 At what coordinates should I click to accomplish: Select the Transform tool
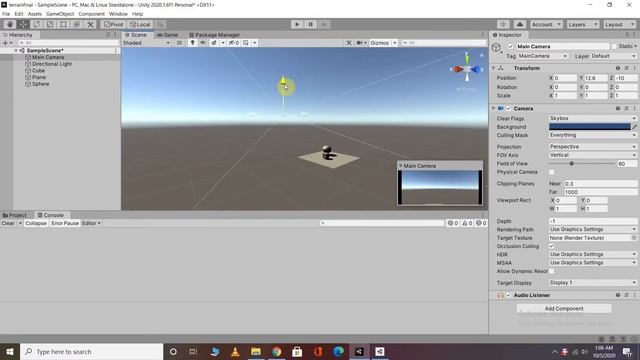point(77,24)
